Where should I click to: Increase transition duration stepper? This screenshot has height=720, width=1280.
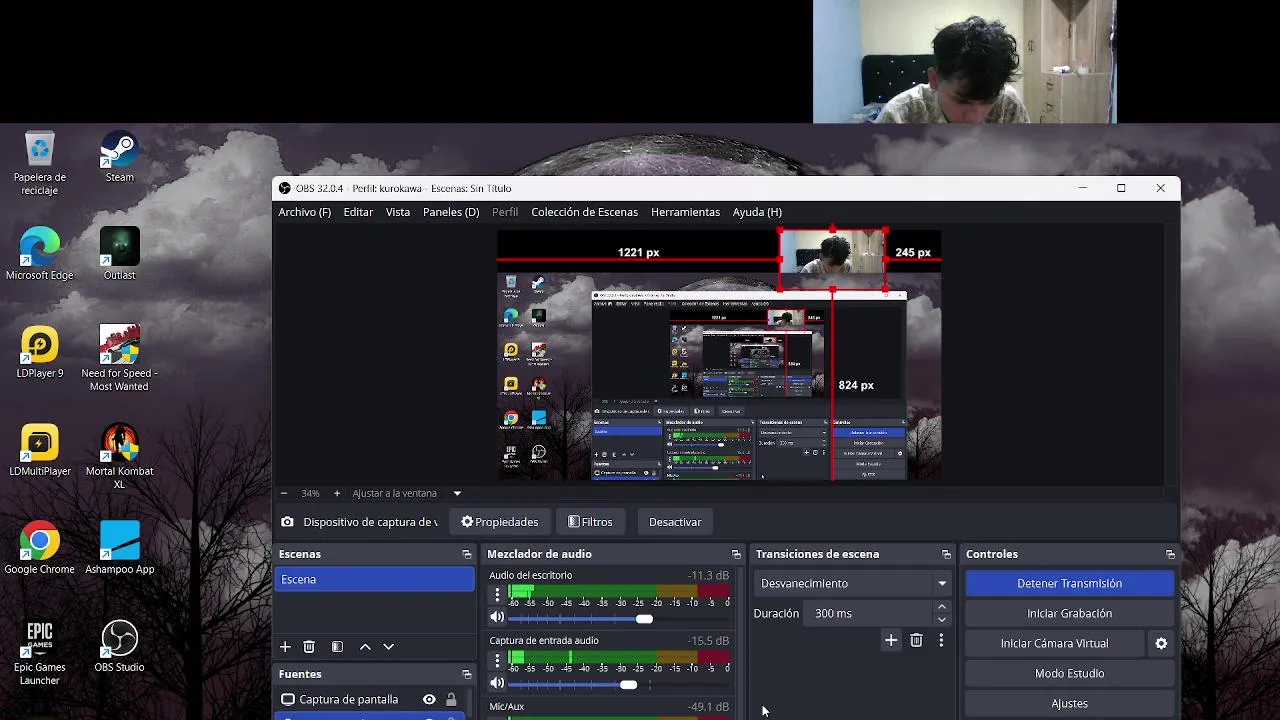(942, 607)
